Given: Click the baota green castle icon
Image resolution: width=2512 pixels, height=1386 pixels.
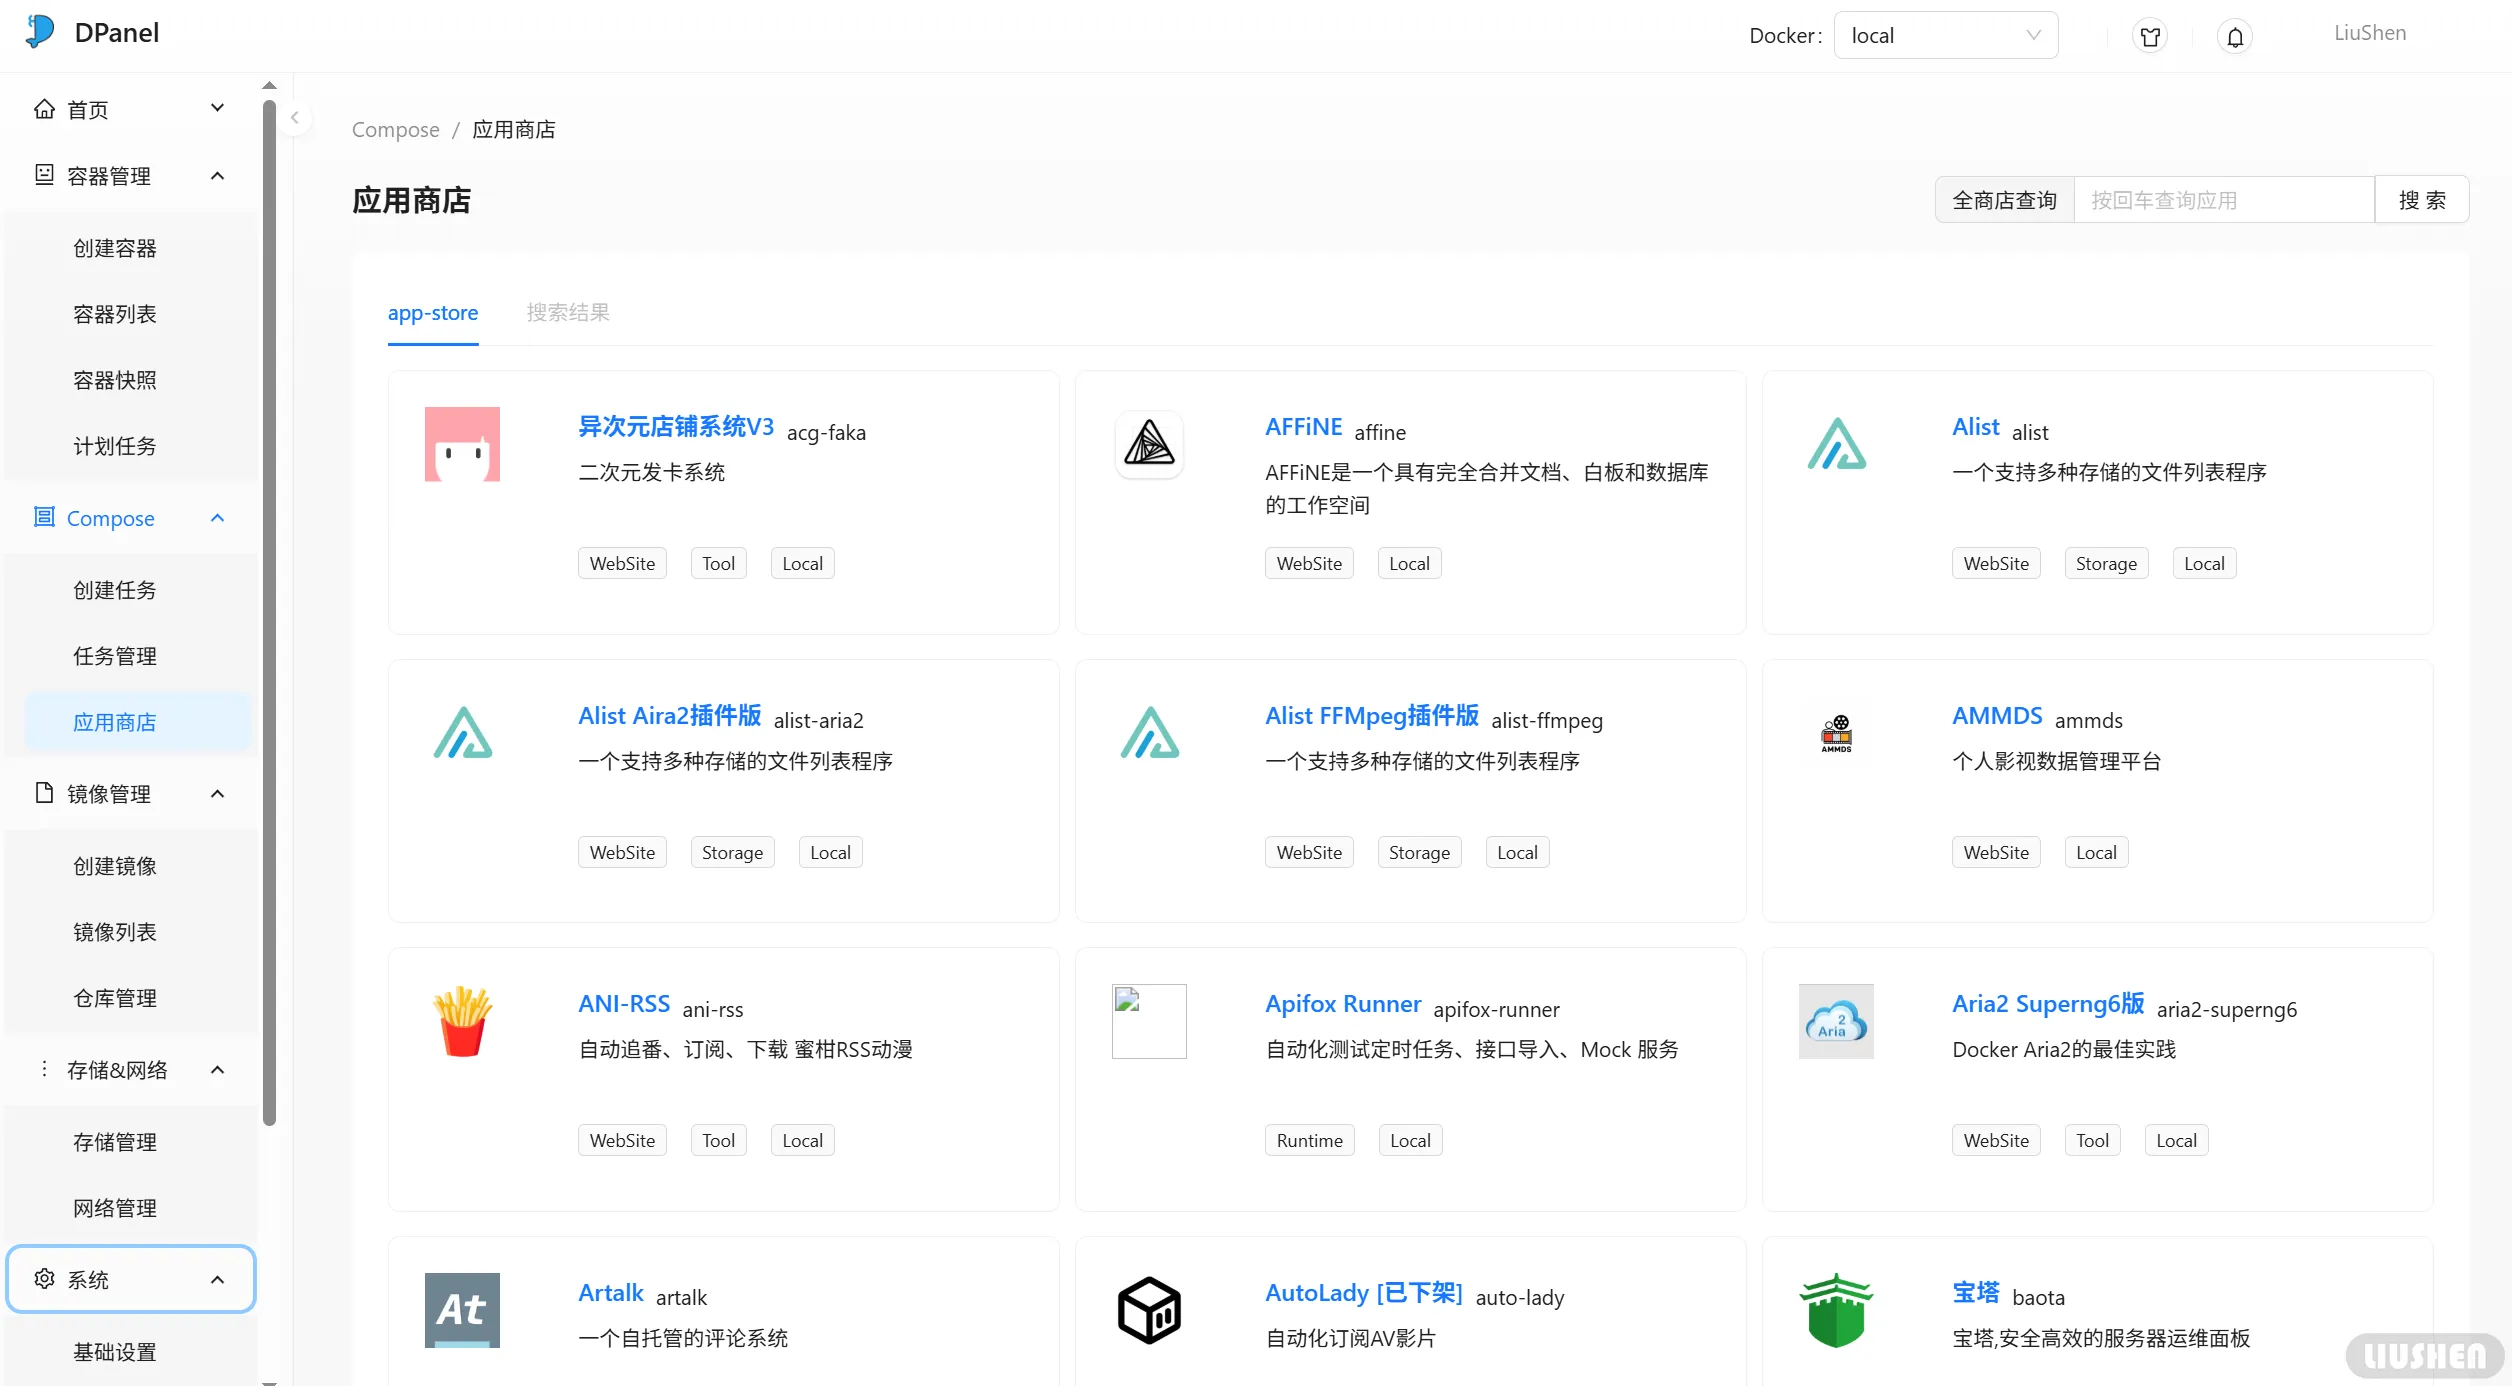Looking at the screenshot, I should [x=1836, y=1310].
